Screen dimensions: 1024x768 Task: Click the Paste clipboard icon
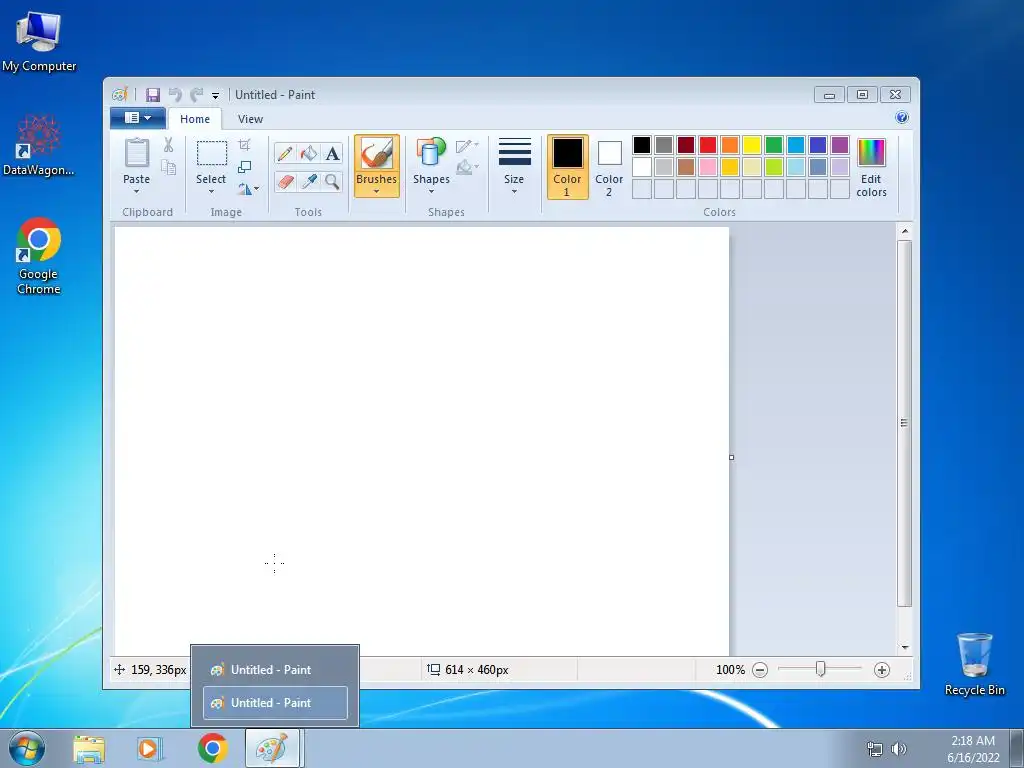point(136,153)
